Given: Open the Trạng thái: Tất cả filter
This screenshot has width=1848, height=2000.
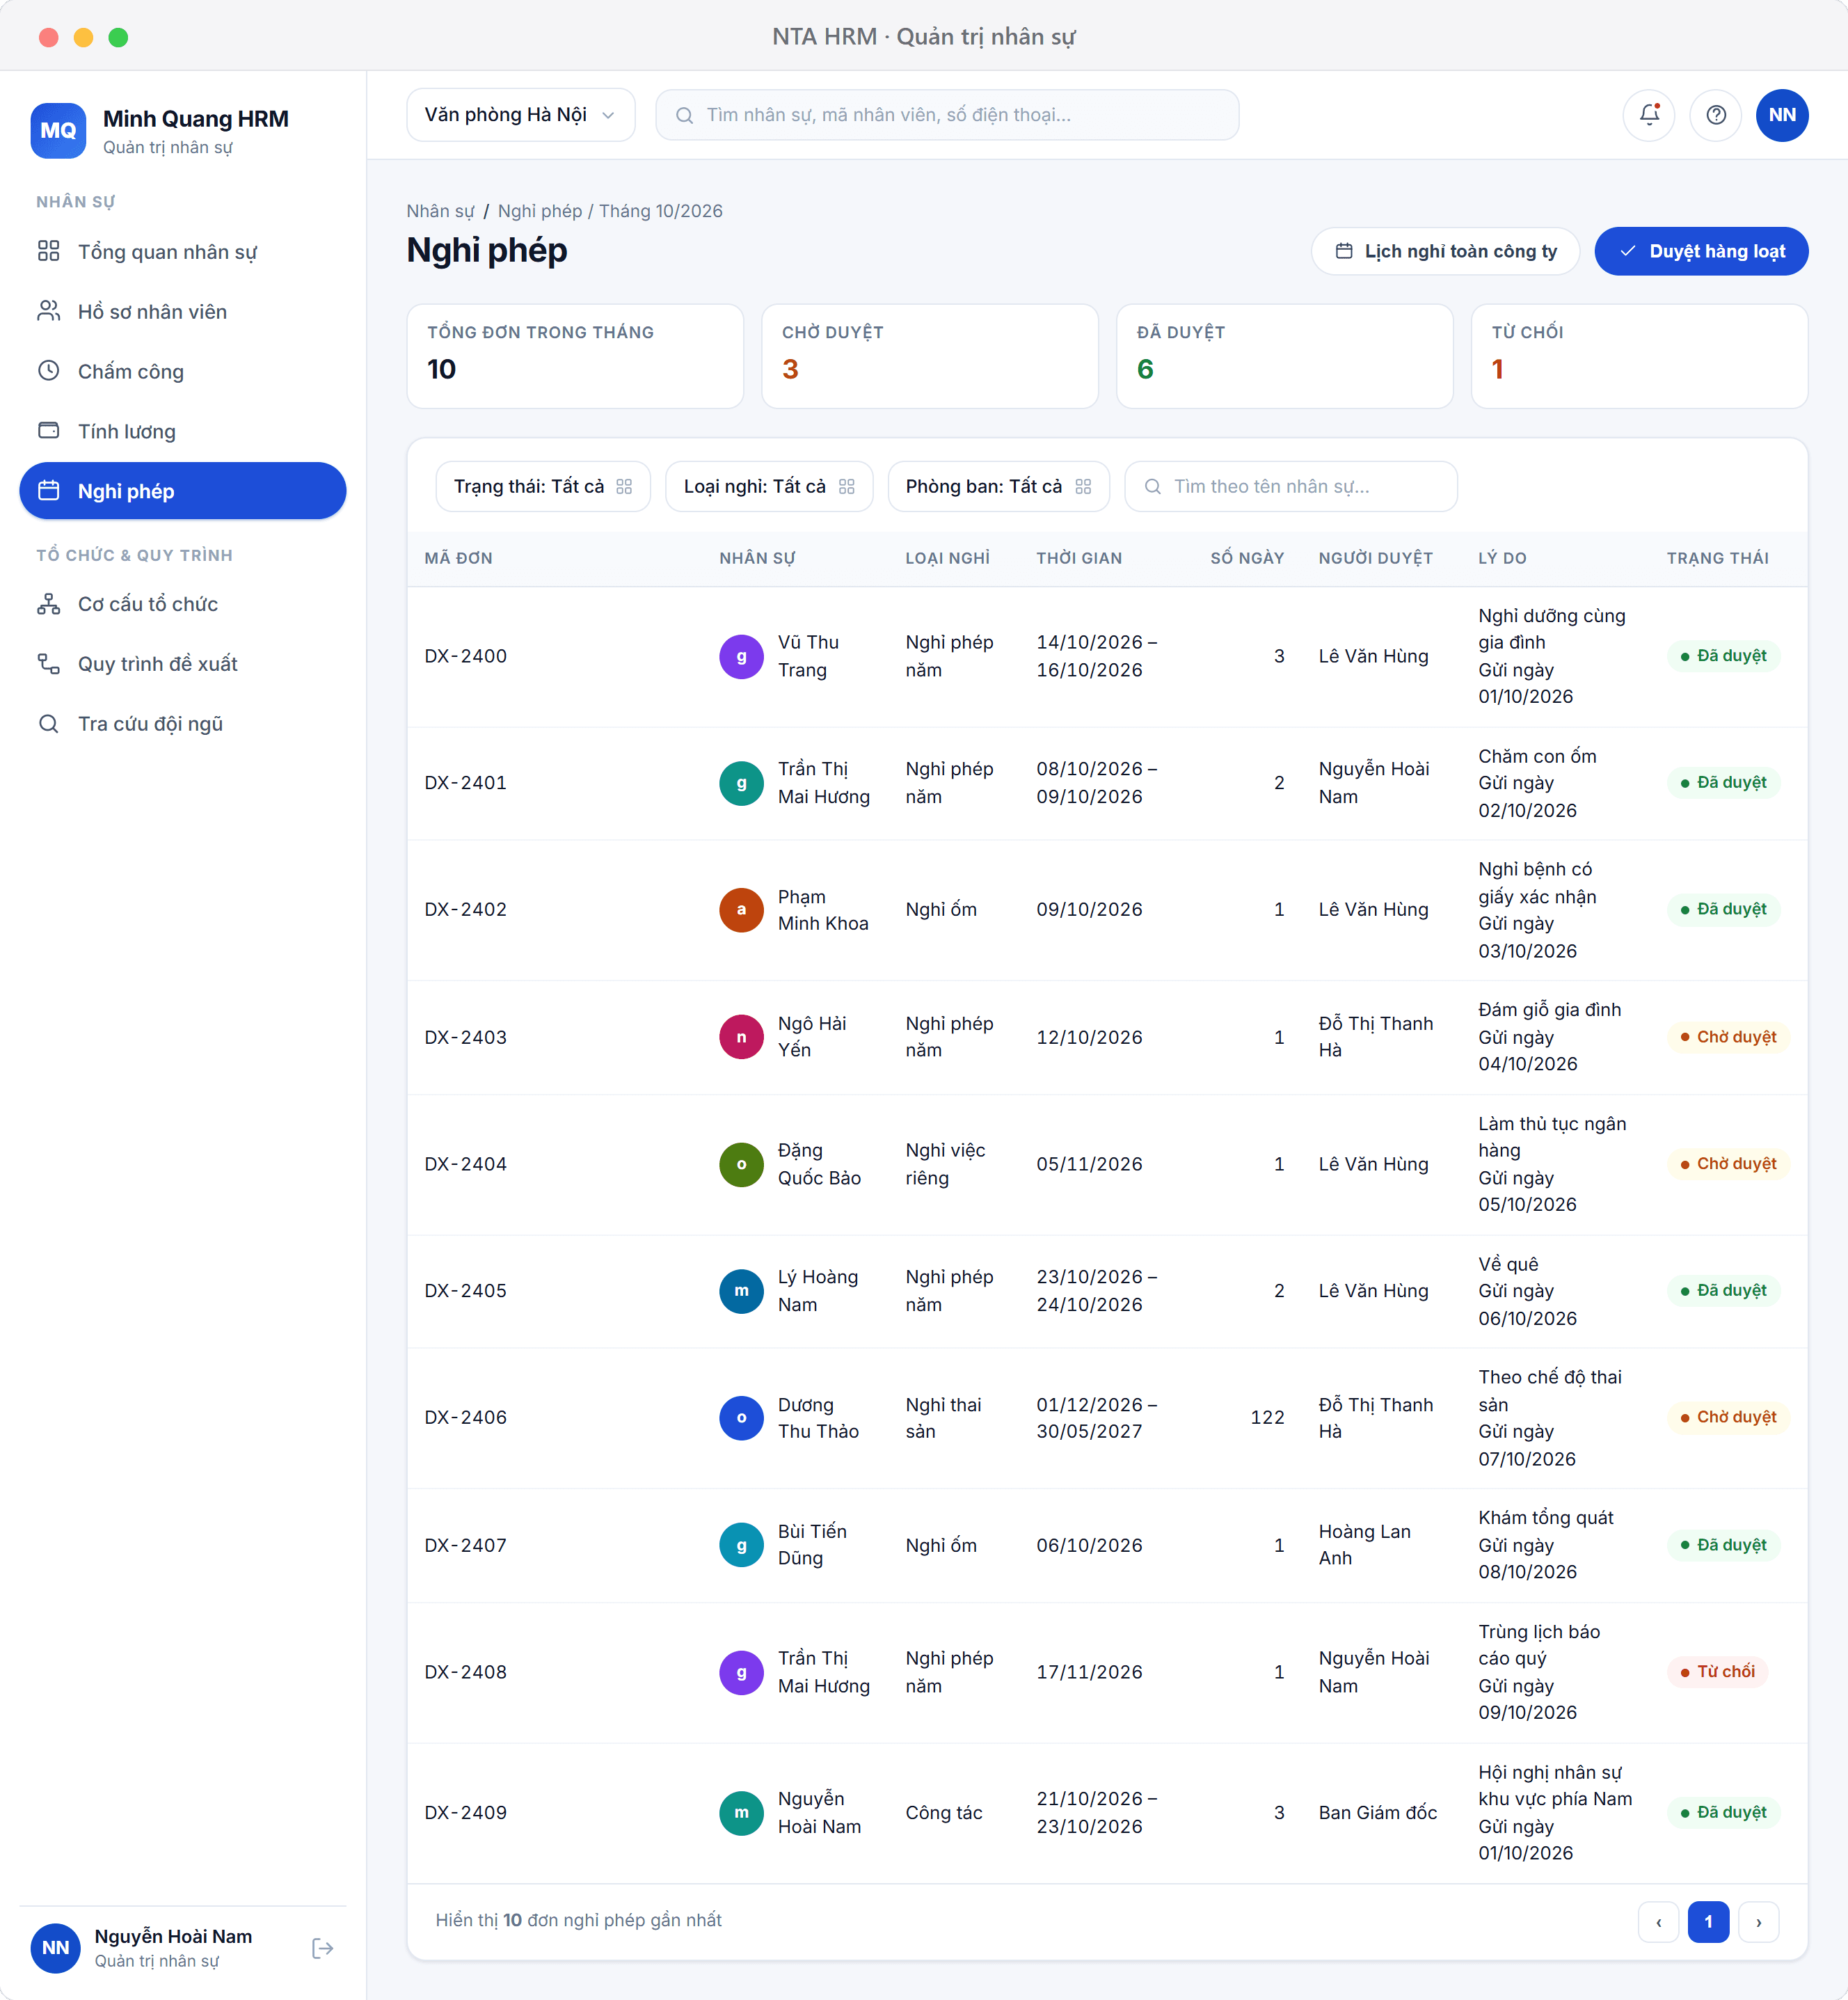Looking at the screenshot, I should (x=543, y=487).
